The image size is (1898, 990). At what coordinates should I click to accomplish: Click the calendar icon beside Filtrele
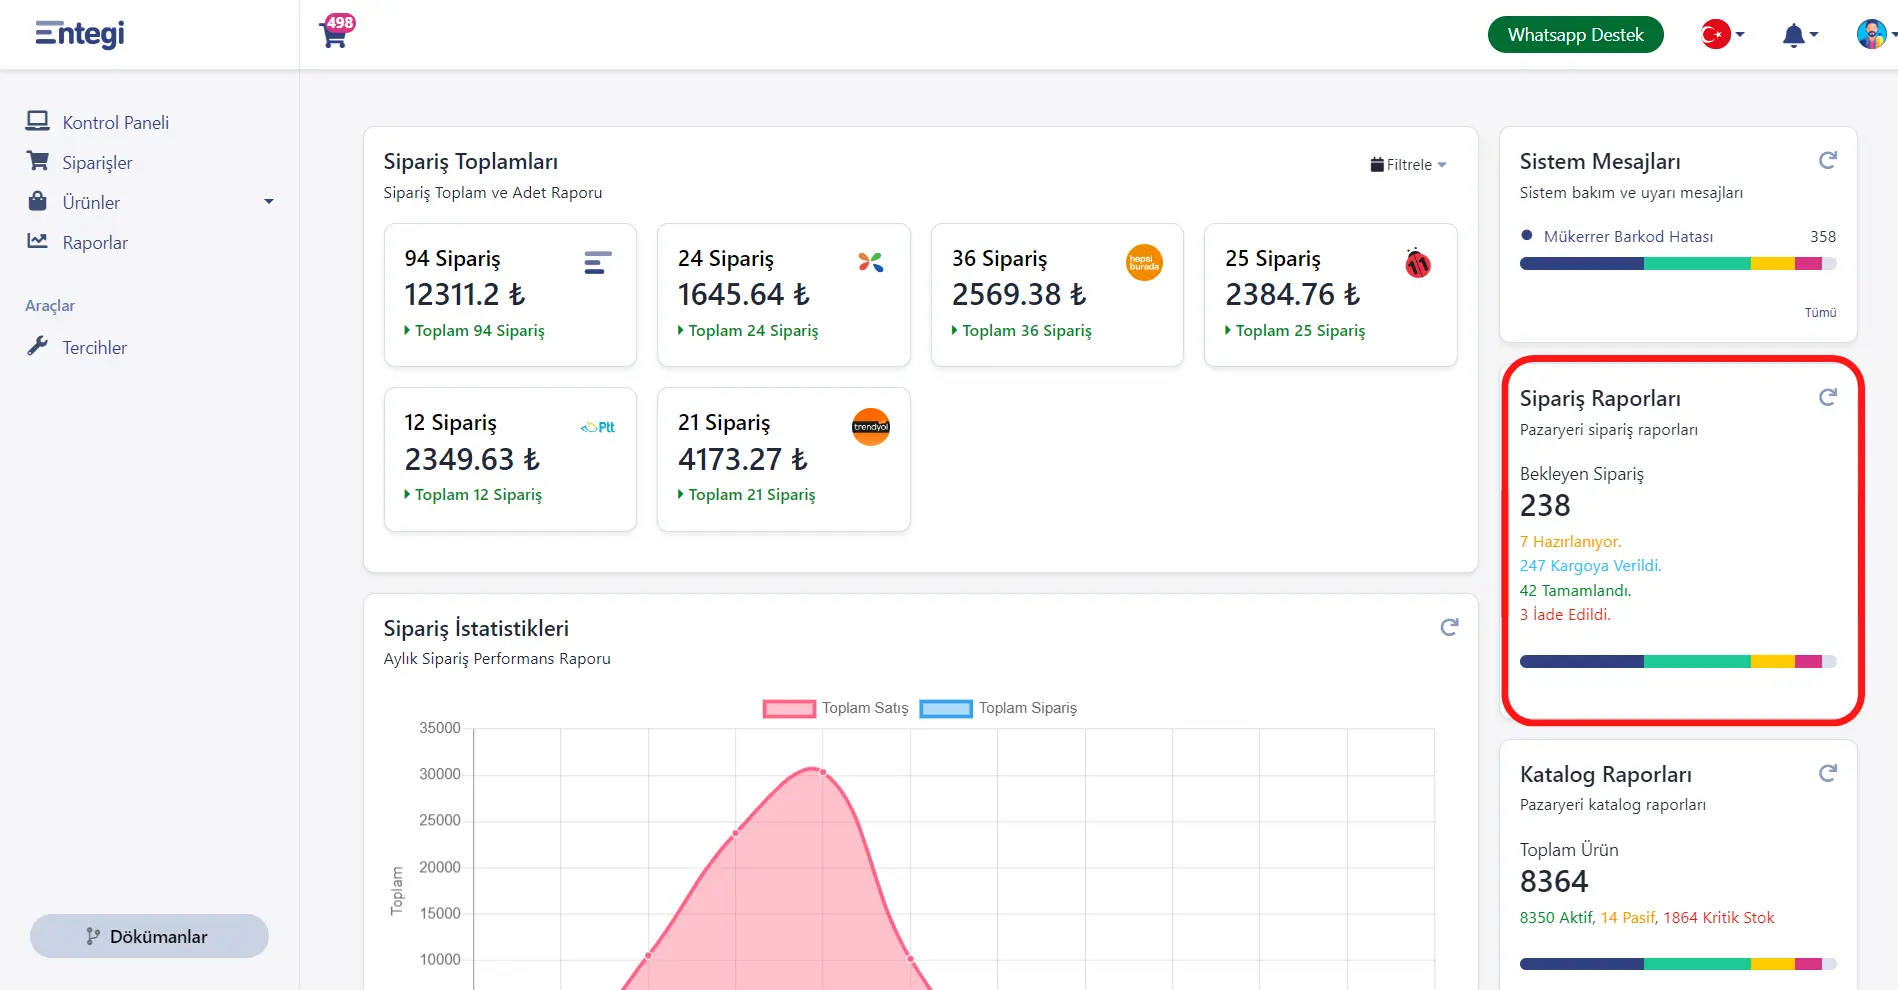click(x=1377, y=165)
